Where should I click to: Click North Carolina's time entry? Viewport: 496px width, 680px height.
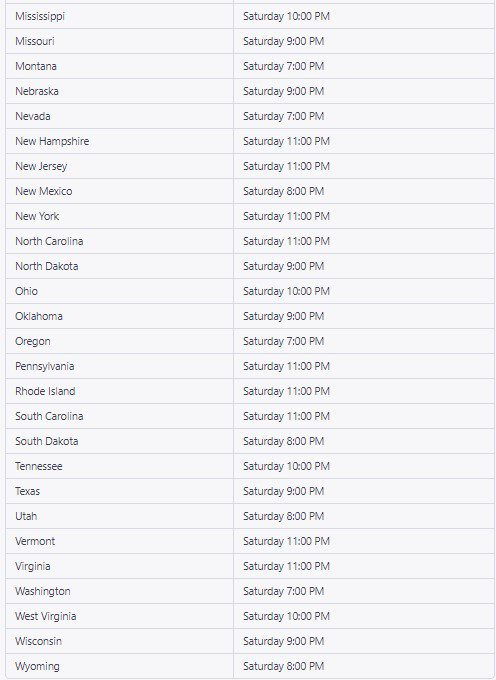286,242
